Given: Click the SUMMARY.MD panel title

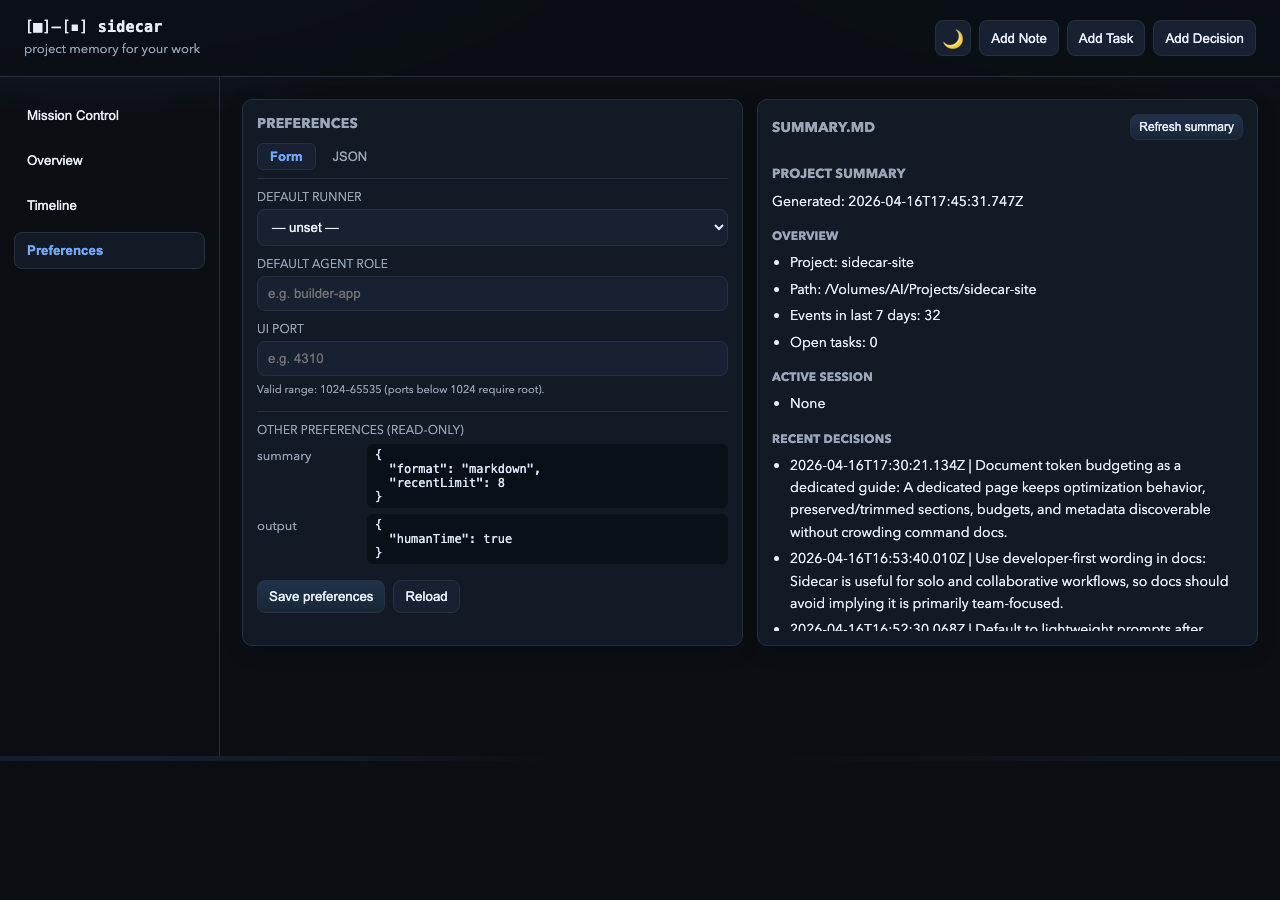Looking at the screenshot, I should 824,128.
